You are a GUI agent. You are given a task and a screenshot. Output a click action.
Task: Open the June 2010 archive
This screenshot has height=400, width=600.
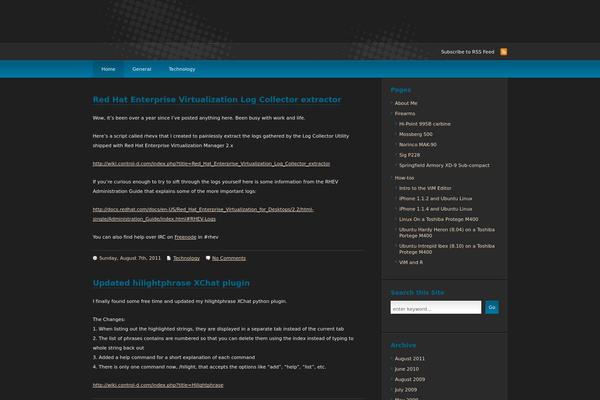pos(406,369)
